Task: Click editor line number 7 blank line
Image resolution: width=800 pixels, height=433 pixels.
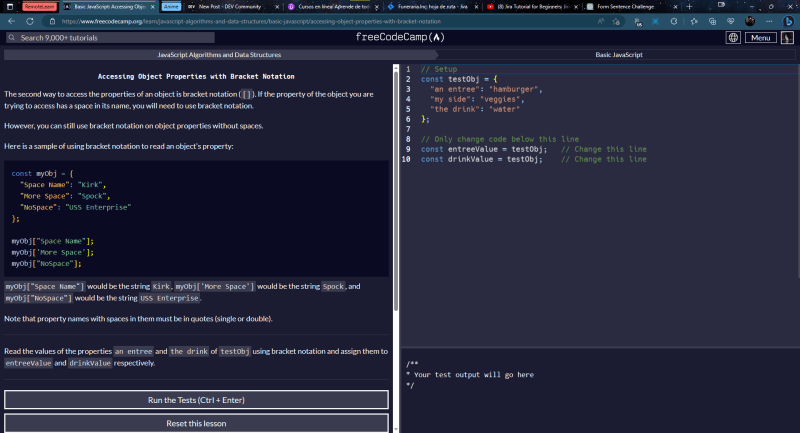Action: pyautogui.click(x=408, y=129)
